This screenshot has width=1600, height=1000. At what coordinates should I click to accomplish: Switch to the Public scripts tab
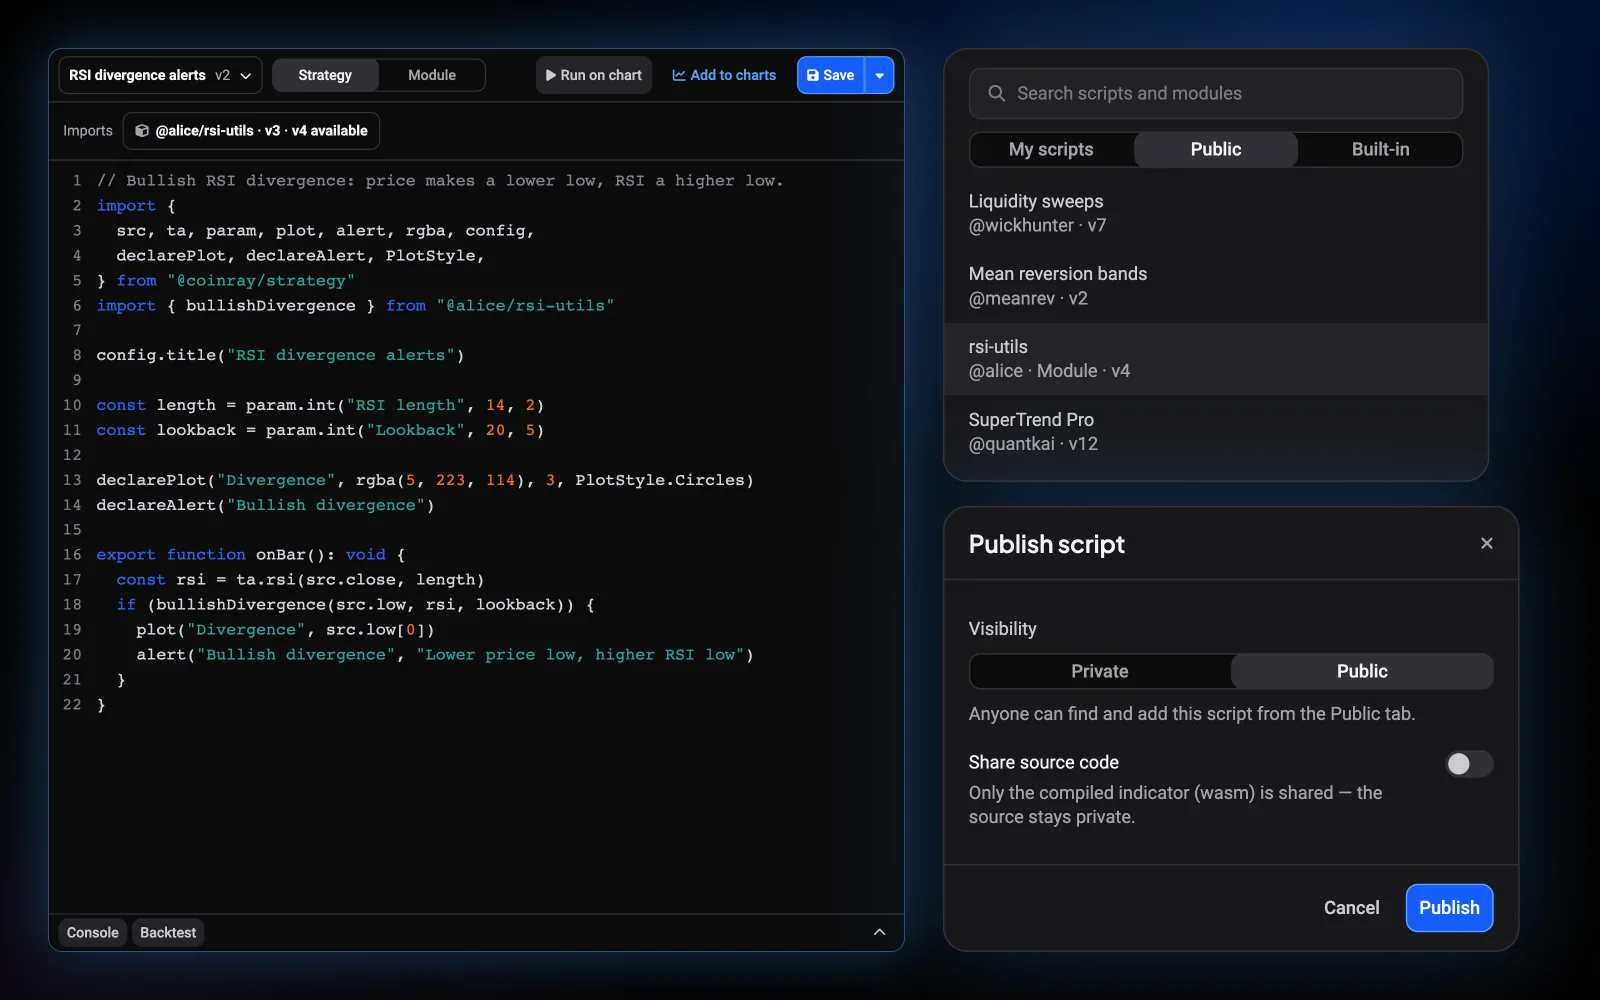[1216, 149]
